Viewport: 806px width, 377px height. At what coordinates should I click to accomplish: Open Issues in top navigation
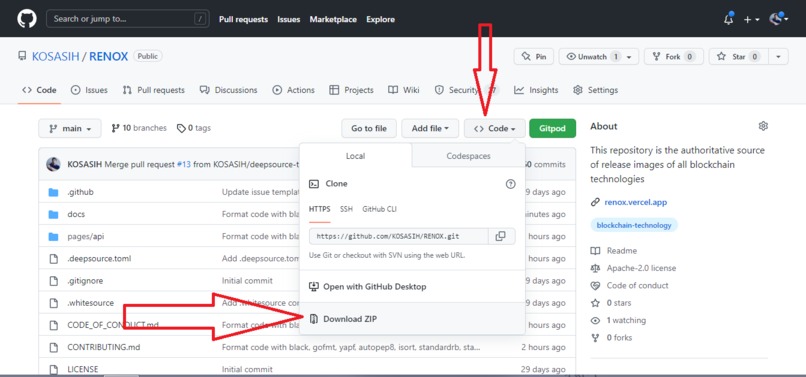pos(288,19)
